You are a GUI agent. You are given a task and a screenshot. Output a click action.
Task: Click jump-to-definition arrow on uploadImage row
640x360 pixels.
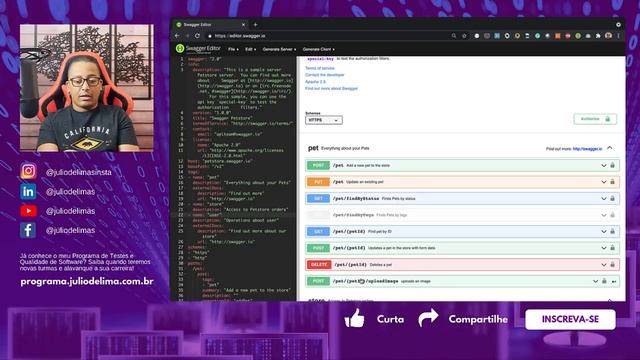point(613,281)
